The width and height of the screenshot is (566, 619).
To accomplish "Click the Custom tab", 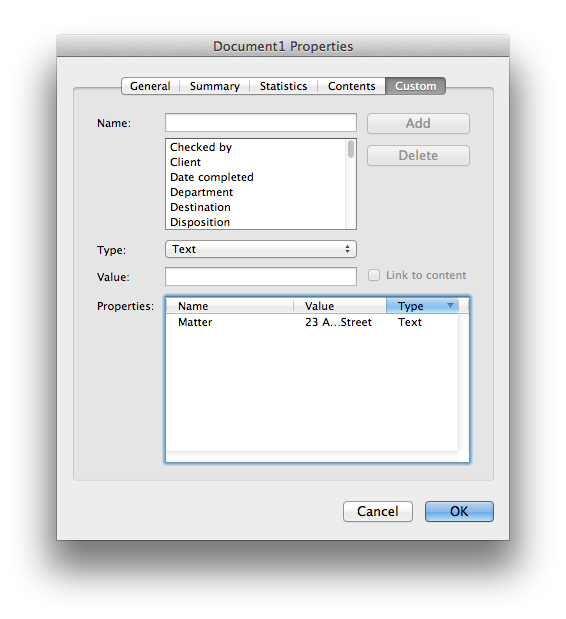I will click(416, 86).
